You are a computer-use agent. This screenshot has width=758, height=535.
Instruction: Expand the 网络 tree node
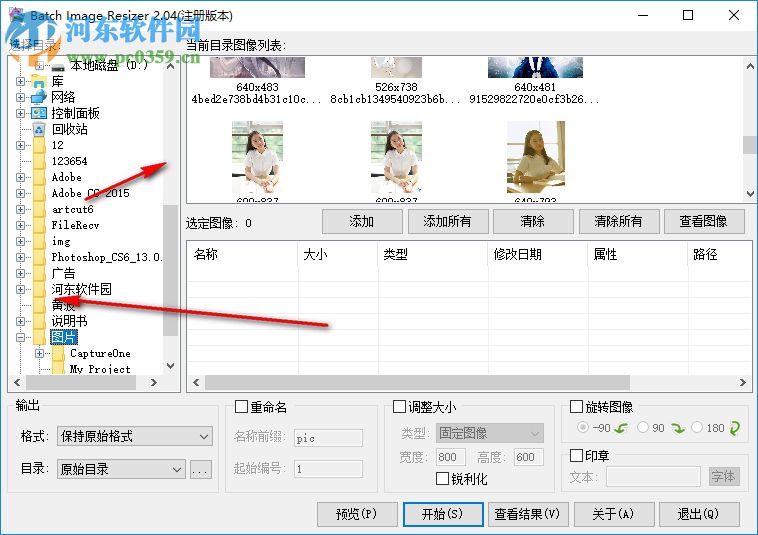point(20,98)
